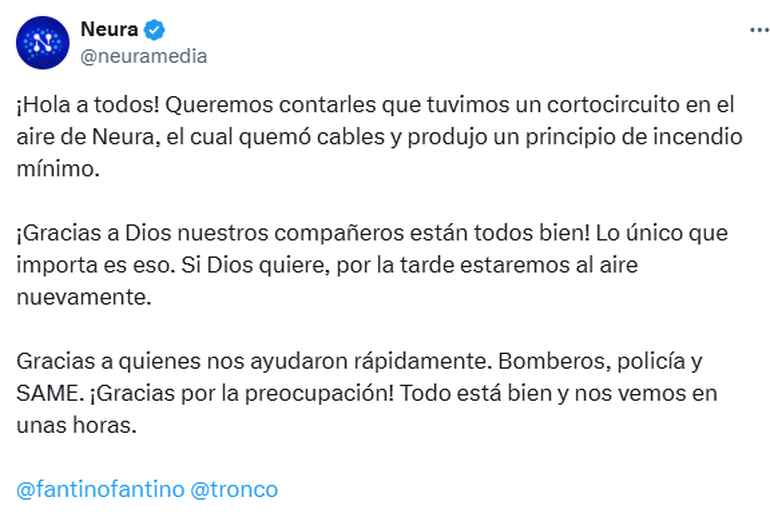Click the phrase ¡Gracias por la preocupación!
The image size is (770, 525).
pos(242,393)
